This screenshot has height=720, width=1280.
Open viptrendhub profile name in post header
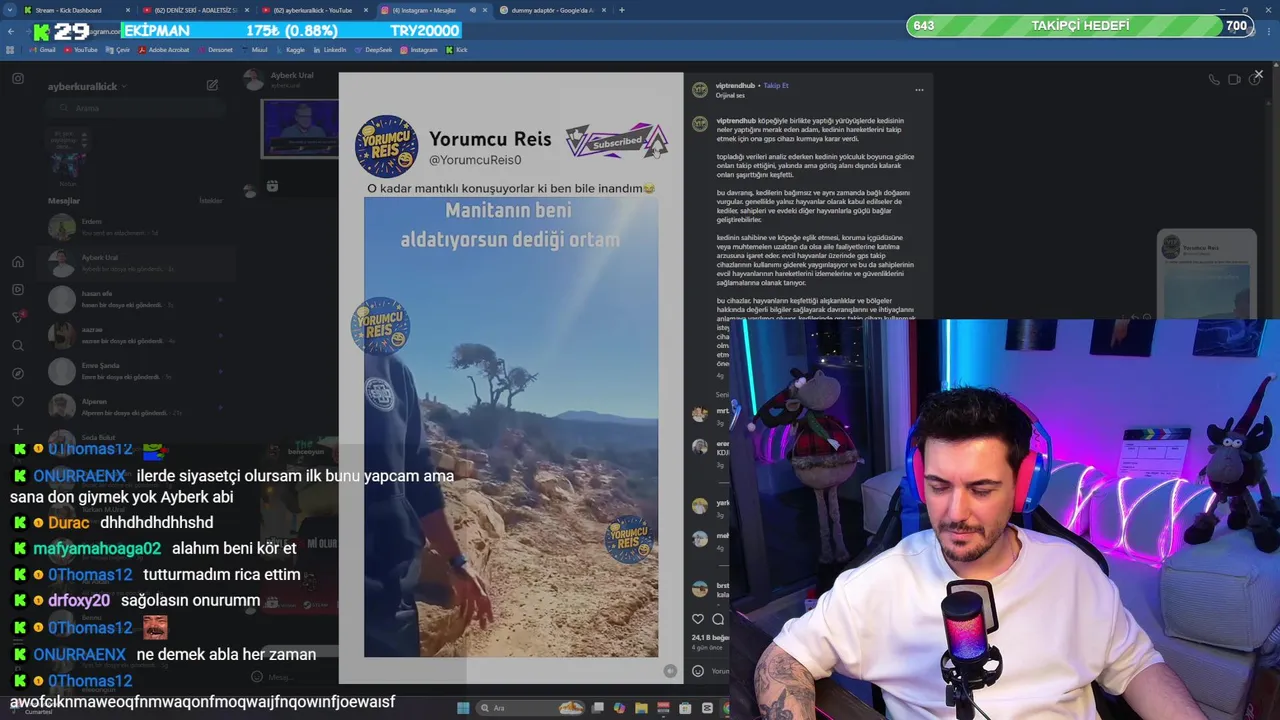tap(735, 86)
